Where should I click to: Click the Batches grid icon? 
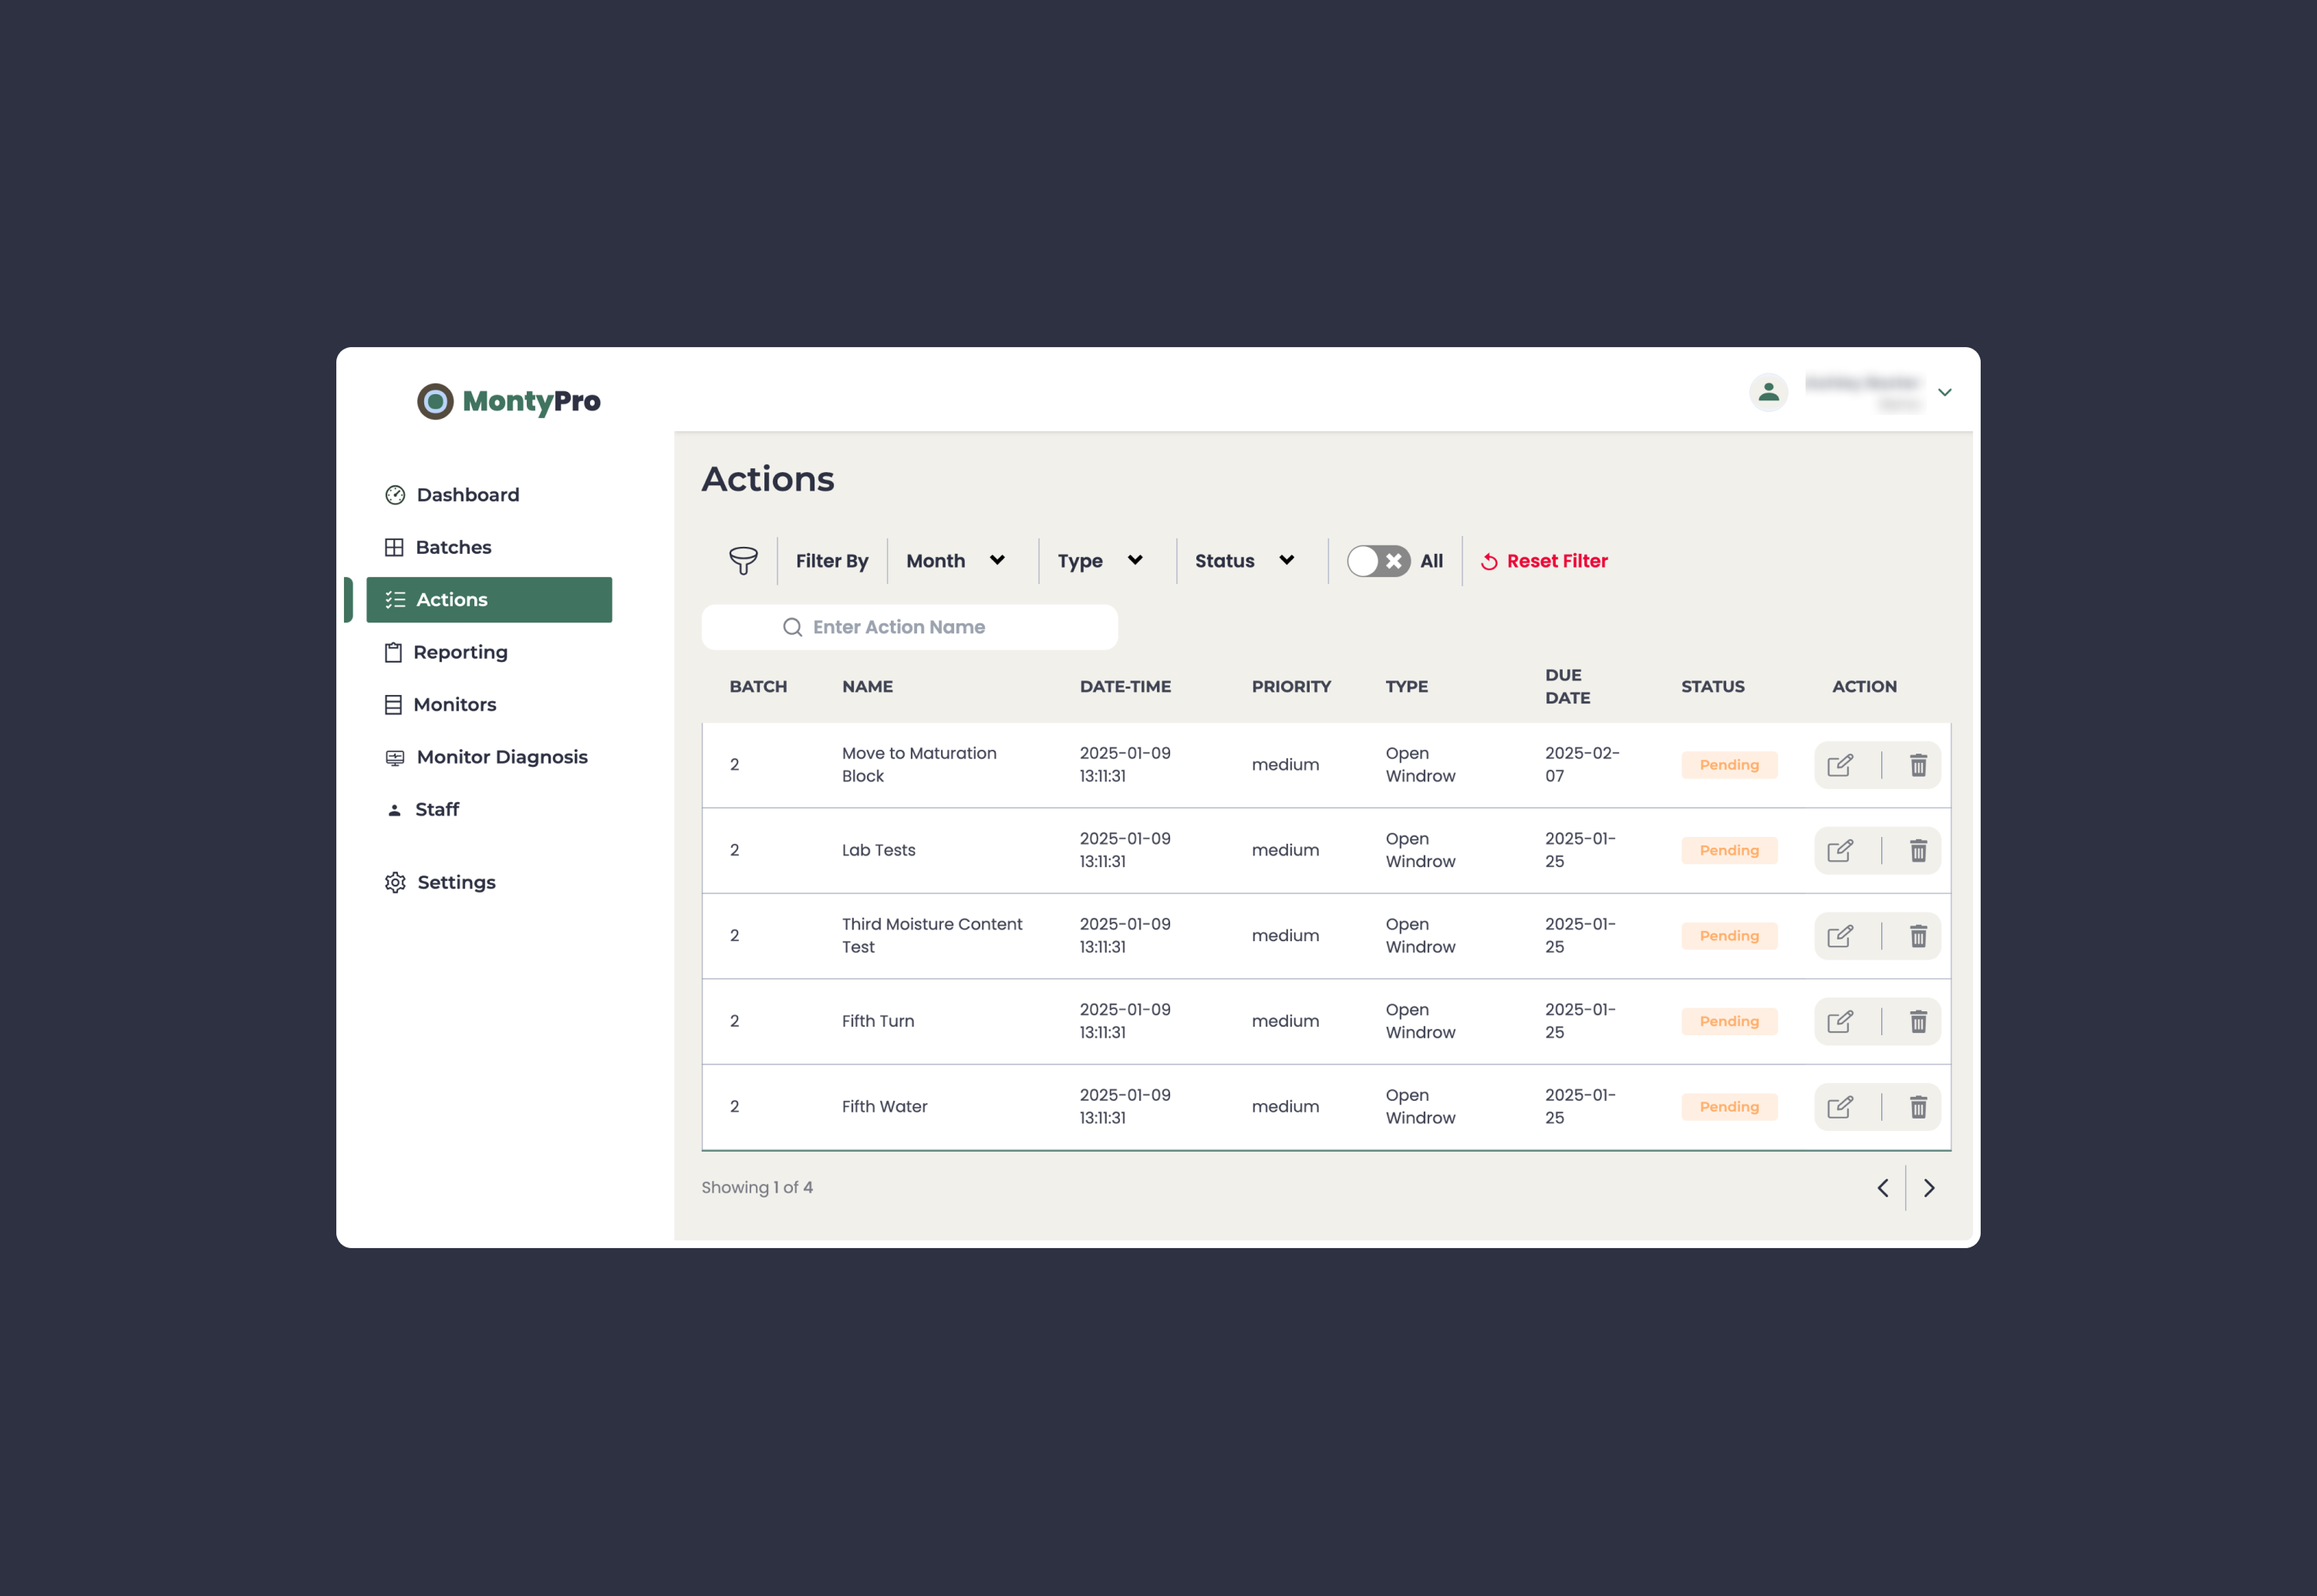tap(395, 547)
